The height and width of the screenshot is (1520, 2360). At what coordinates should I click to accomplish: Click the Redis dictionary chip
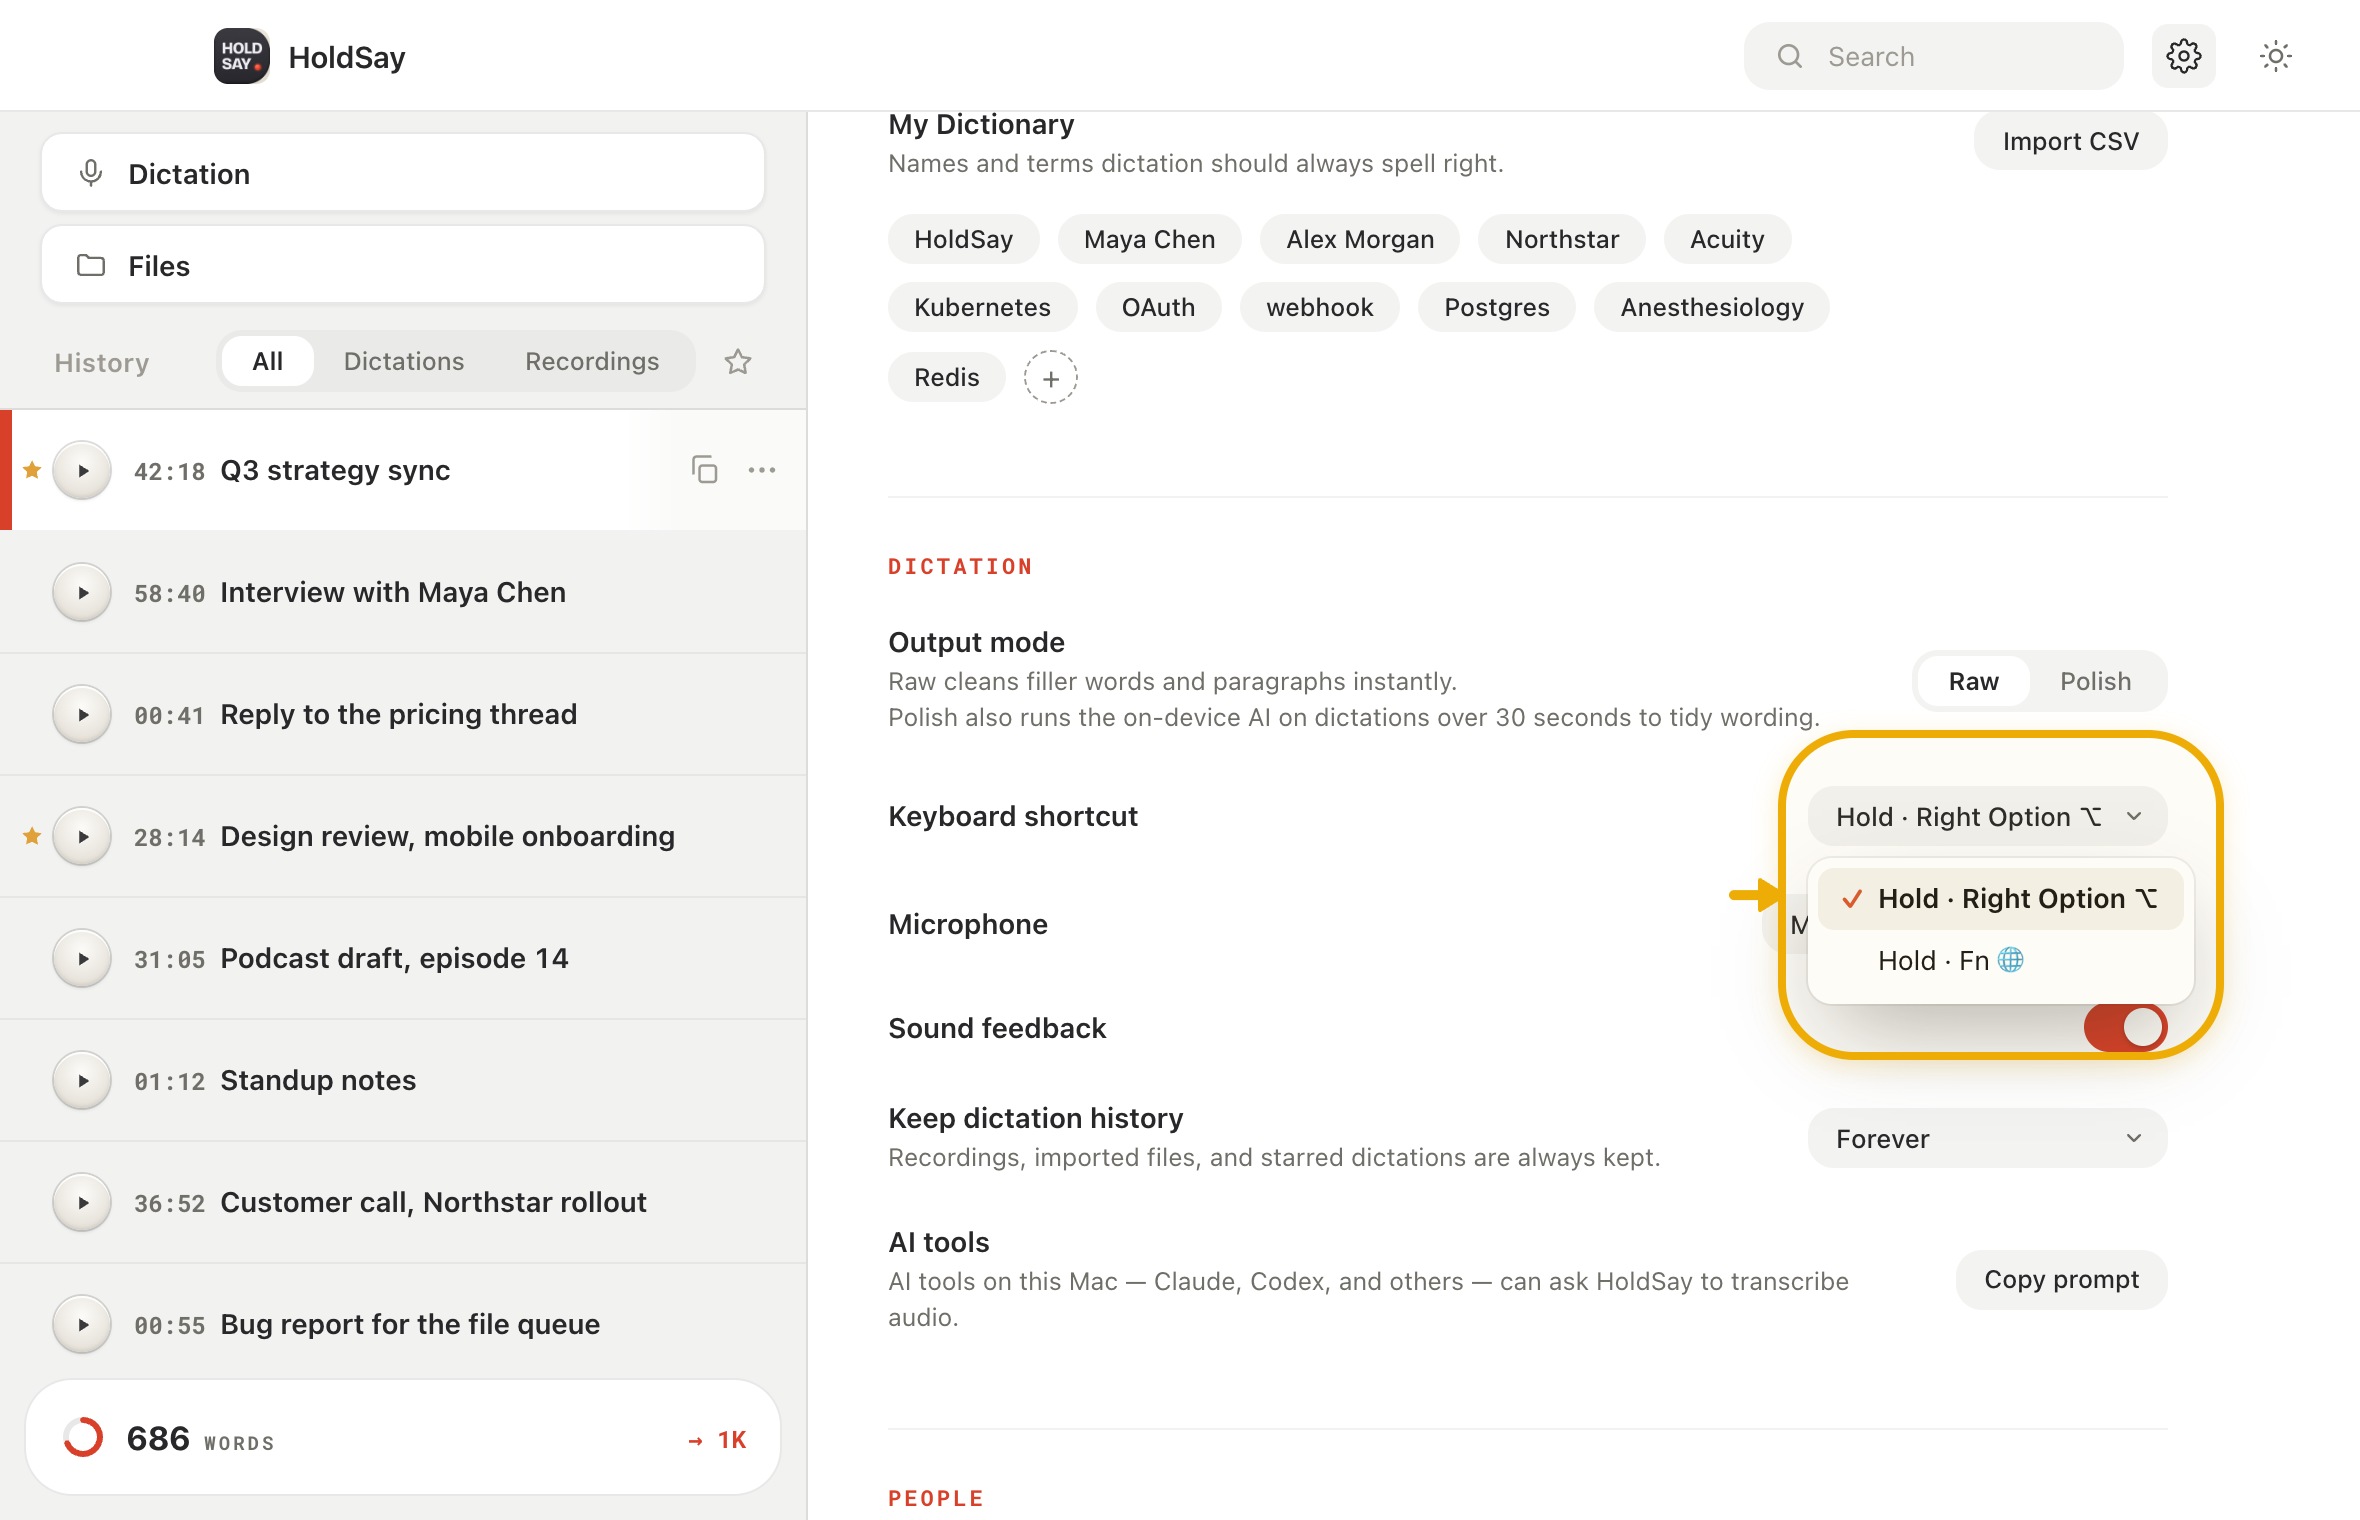[946, 377]
